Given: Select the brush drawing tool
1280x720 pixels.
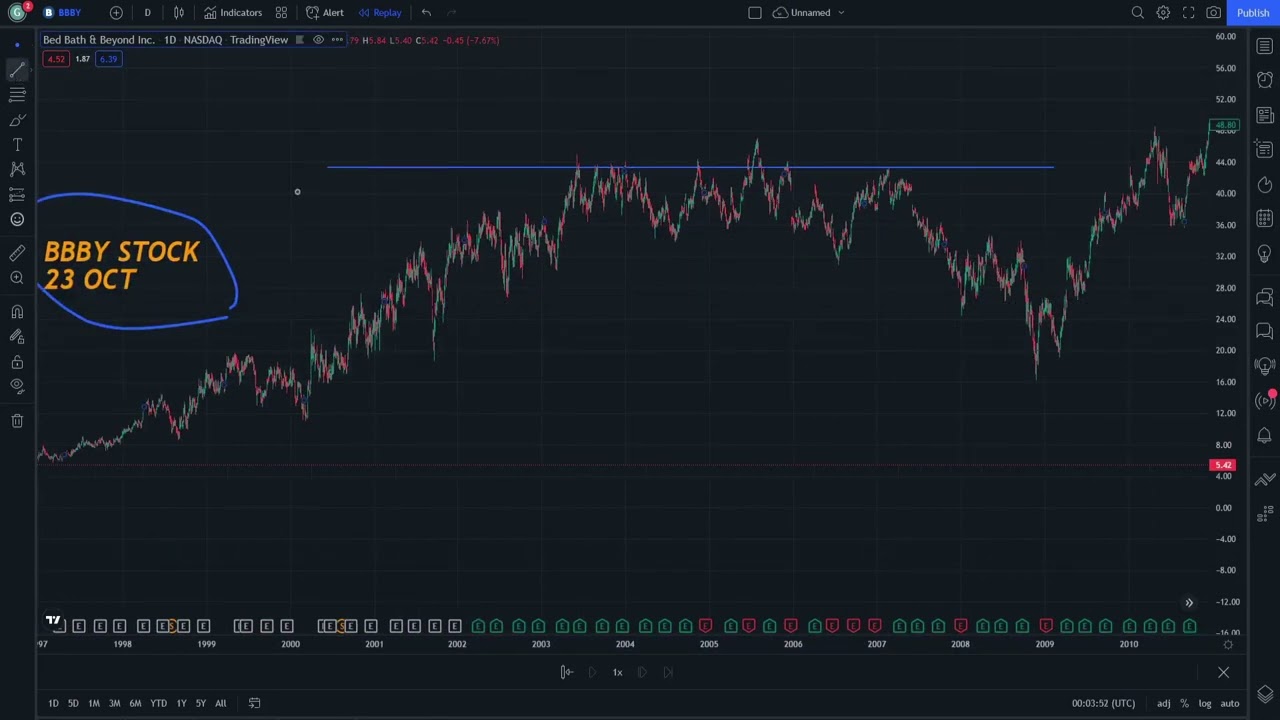Looking at the screenshot, I should pos(17,120).
